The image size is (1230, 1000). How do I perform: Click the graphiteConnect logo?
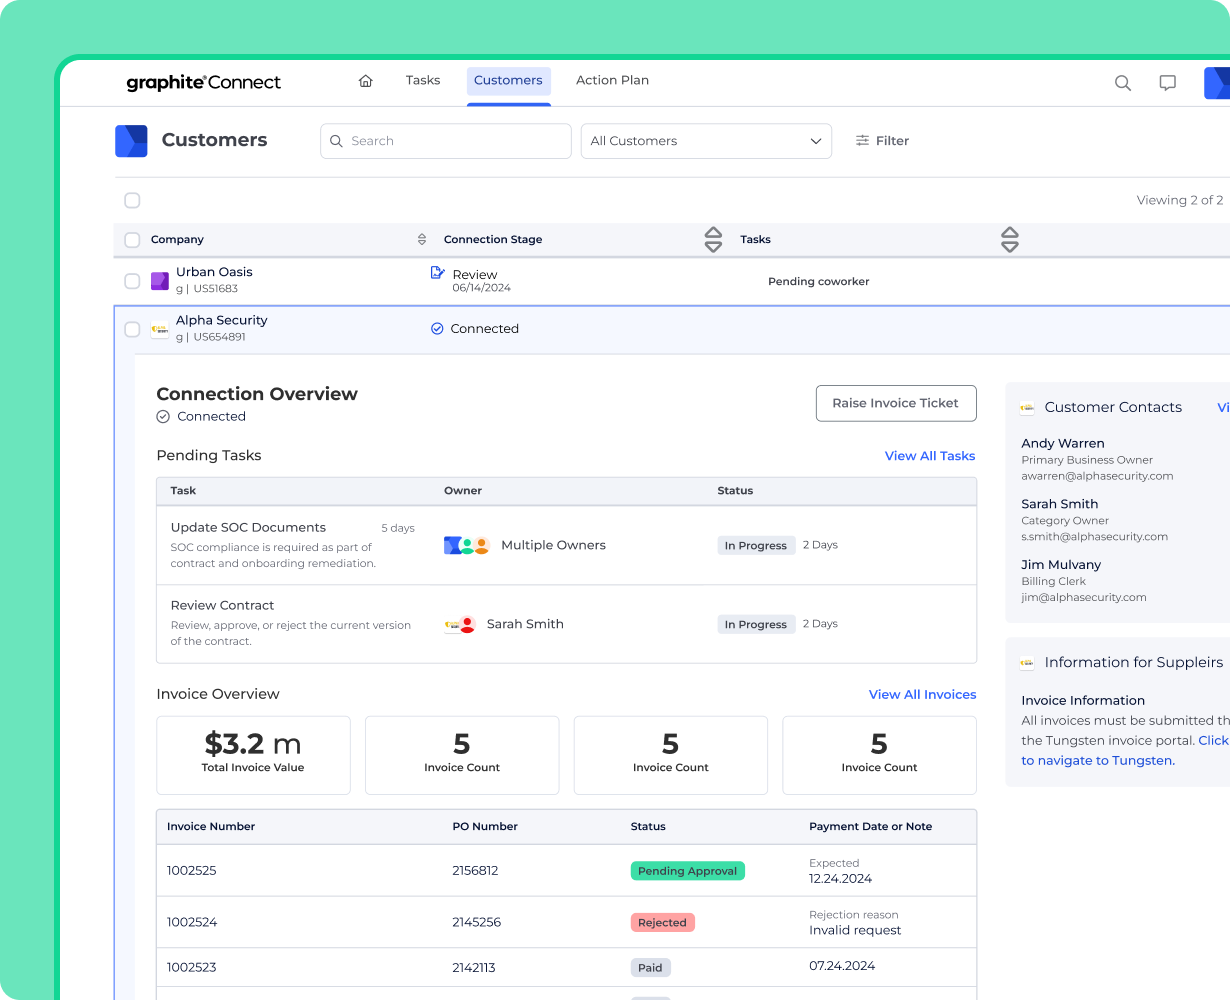pyautogui.click(x=204, y=83)
